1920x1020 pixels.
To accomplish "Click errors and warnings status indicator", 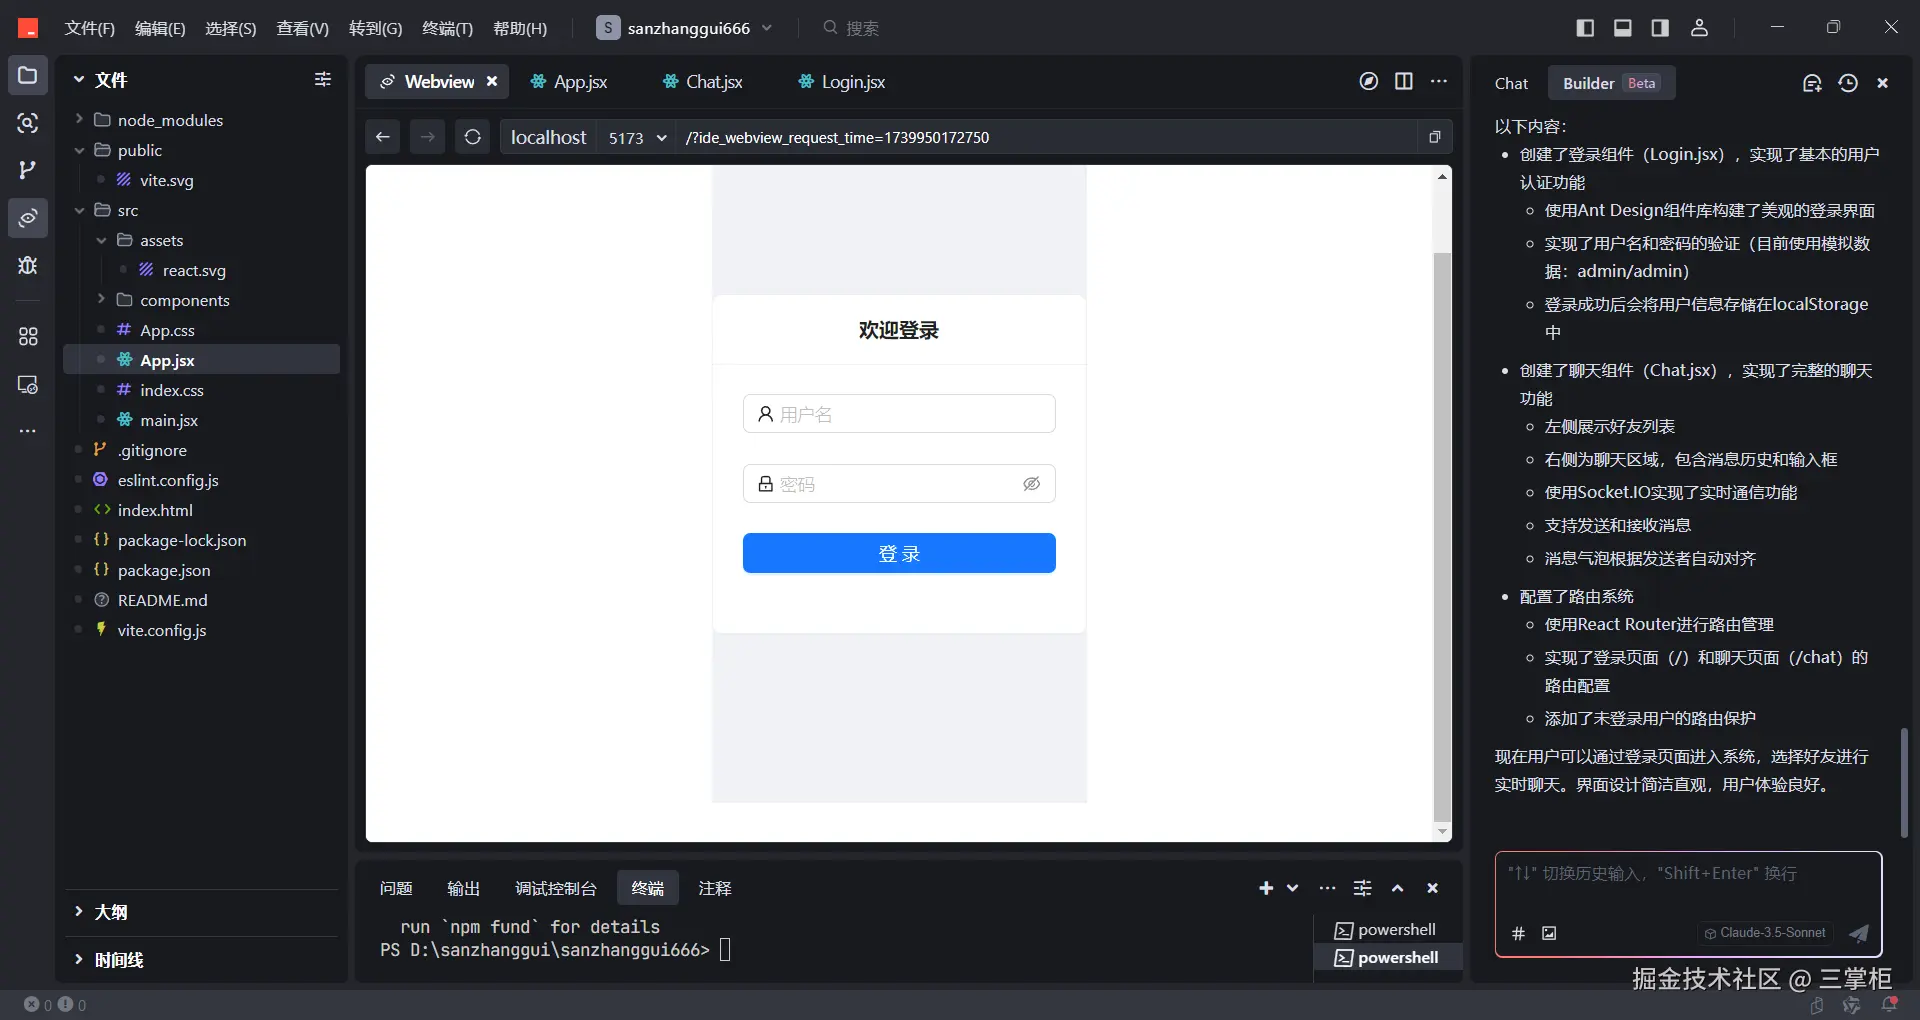I will coord(55,1005).
